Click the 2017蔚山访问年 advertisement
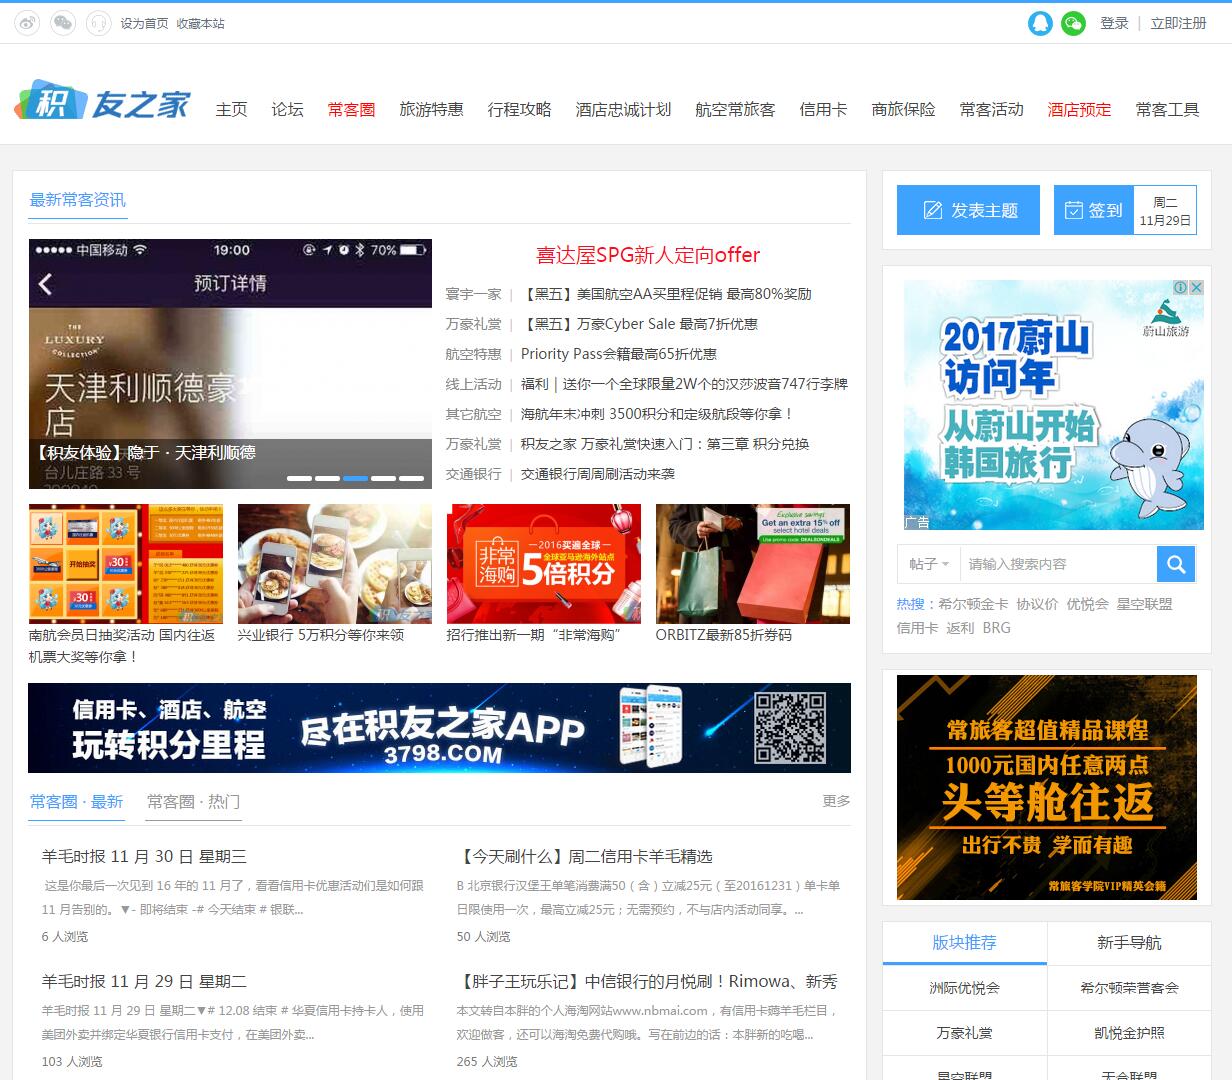Screen dimensions: 1232x1080 click(1054, 405)
